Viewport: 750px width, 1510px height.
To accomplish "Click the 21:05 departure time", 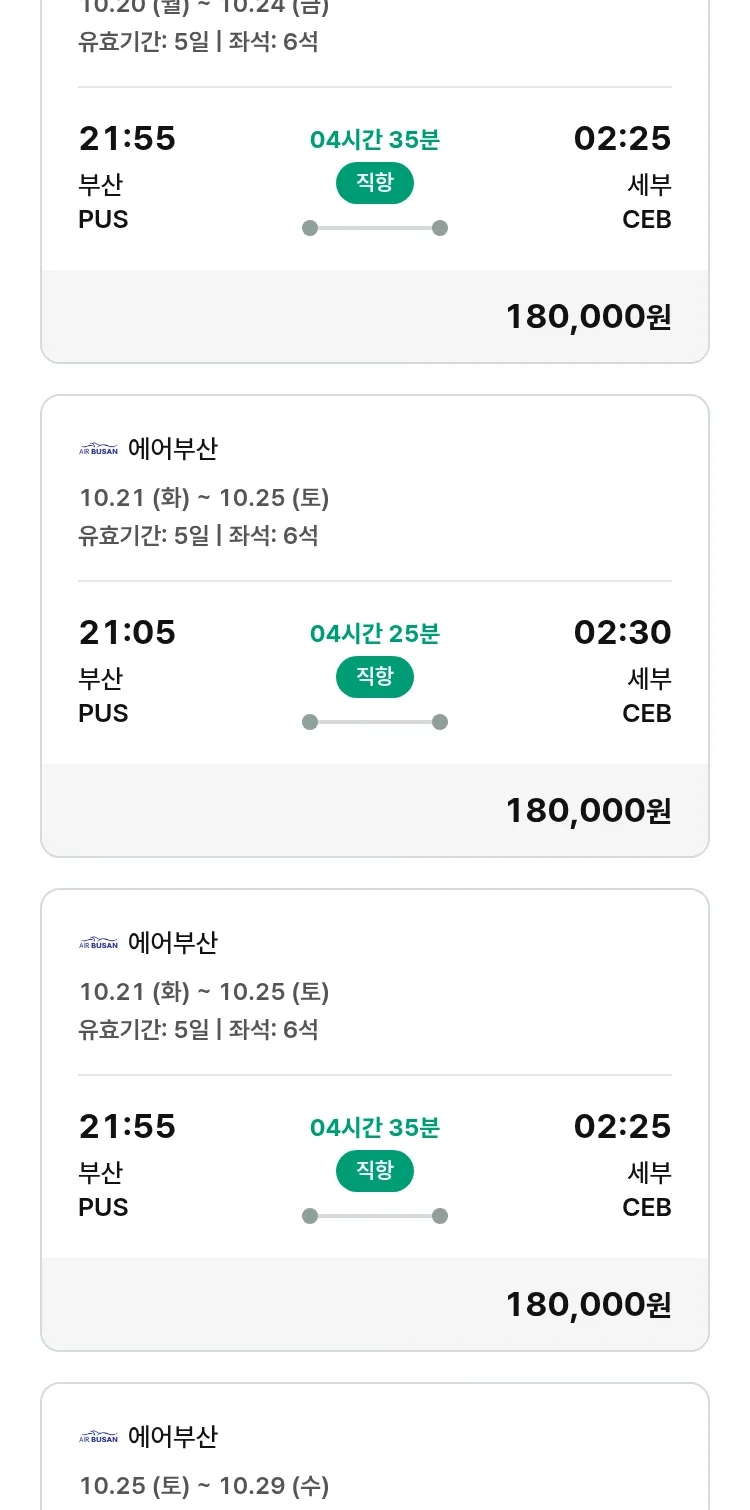I will pos(127,632).
